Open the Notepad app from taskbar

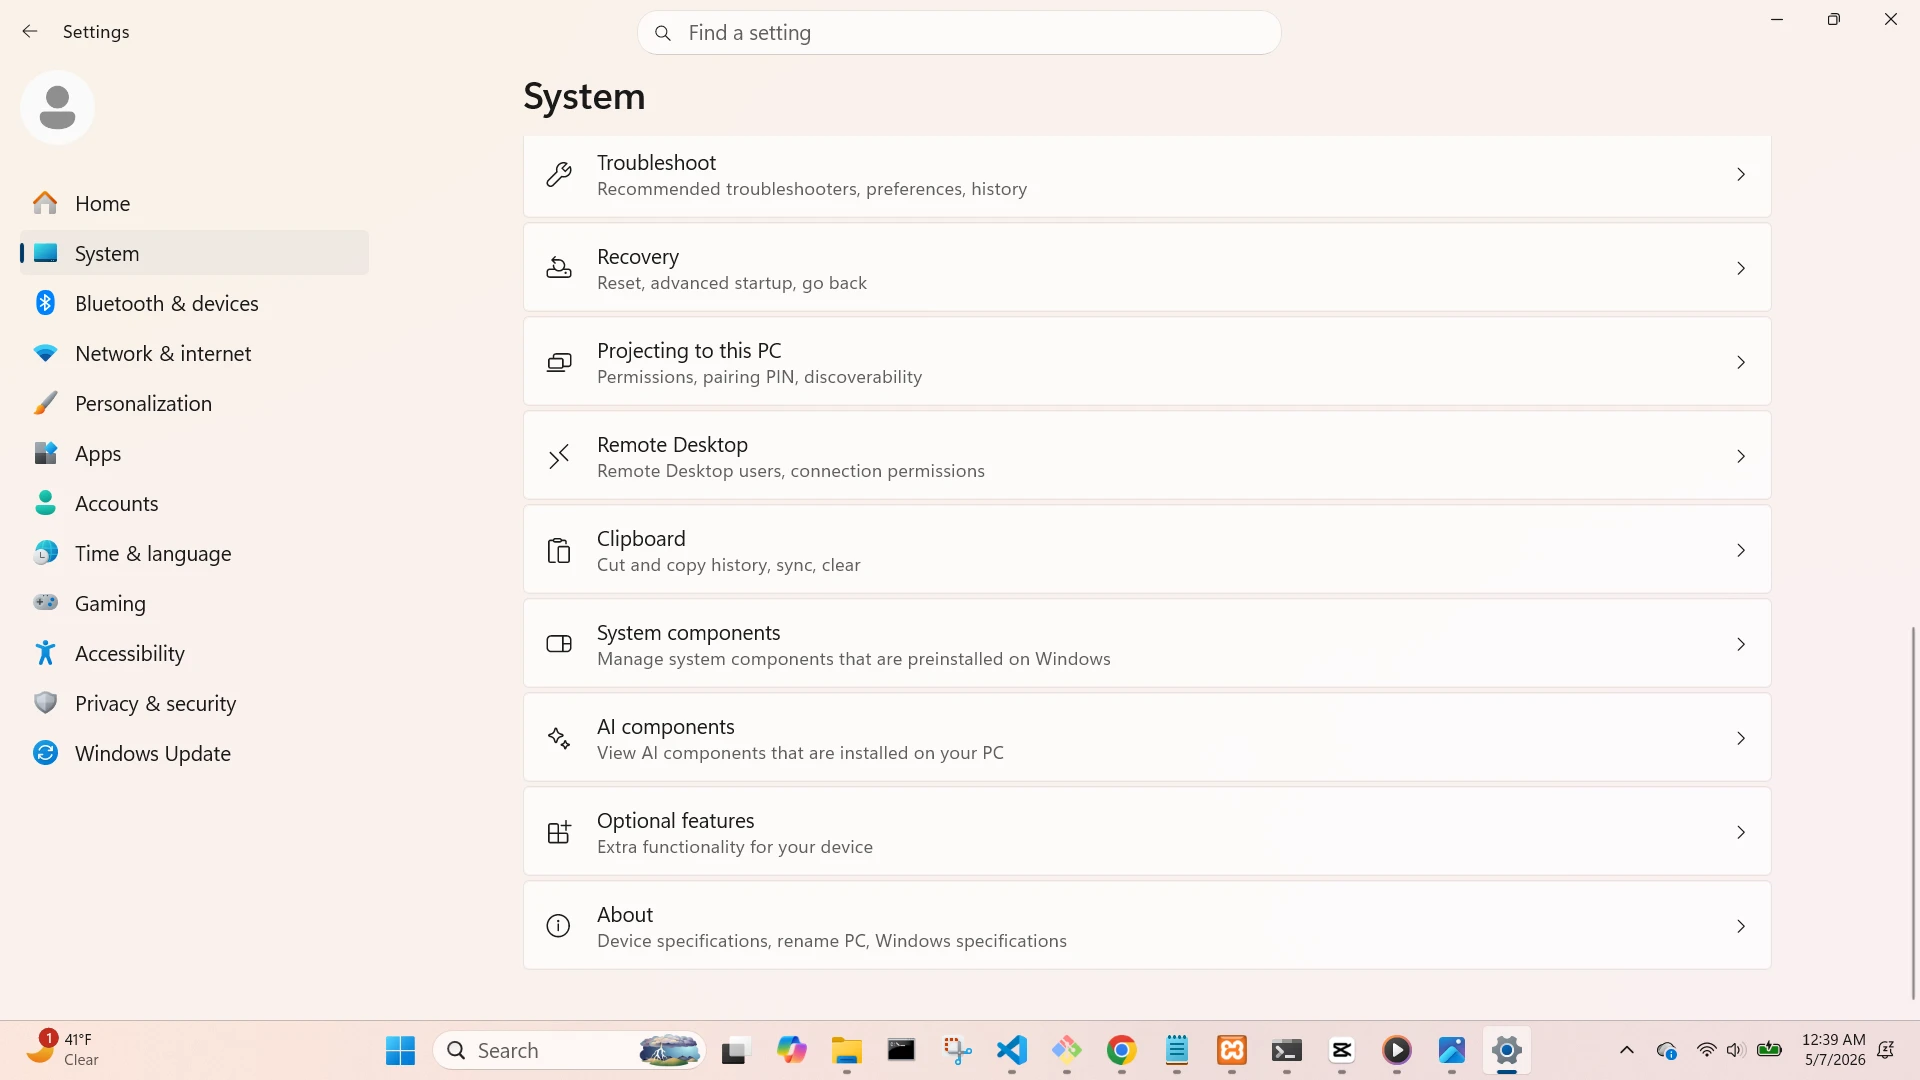pyautogui.click(x=1176, y=1050)
